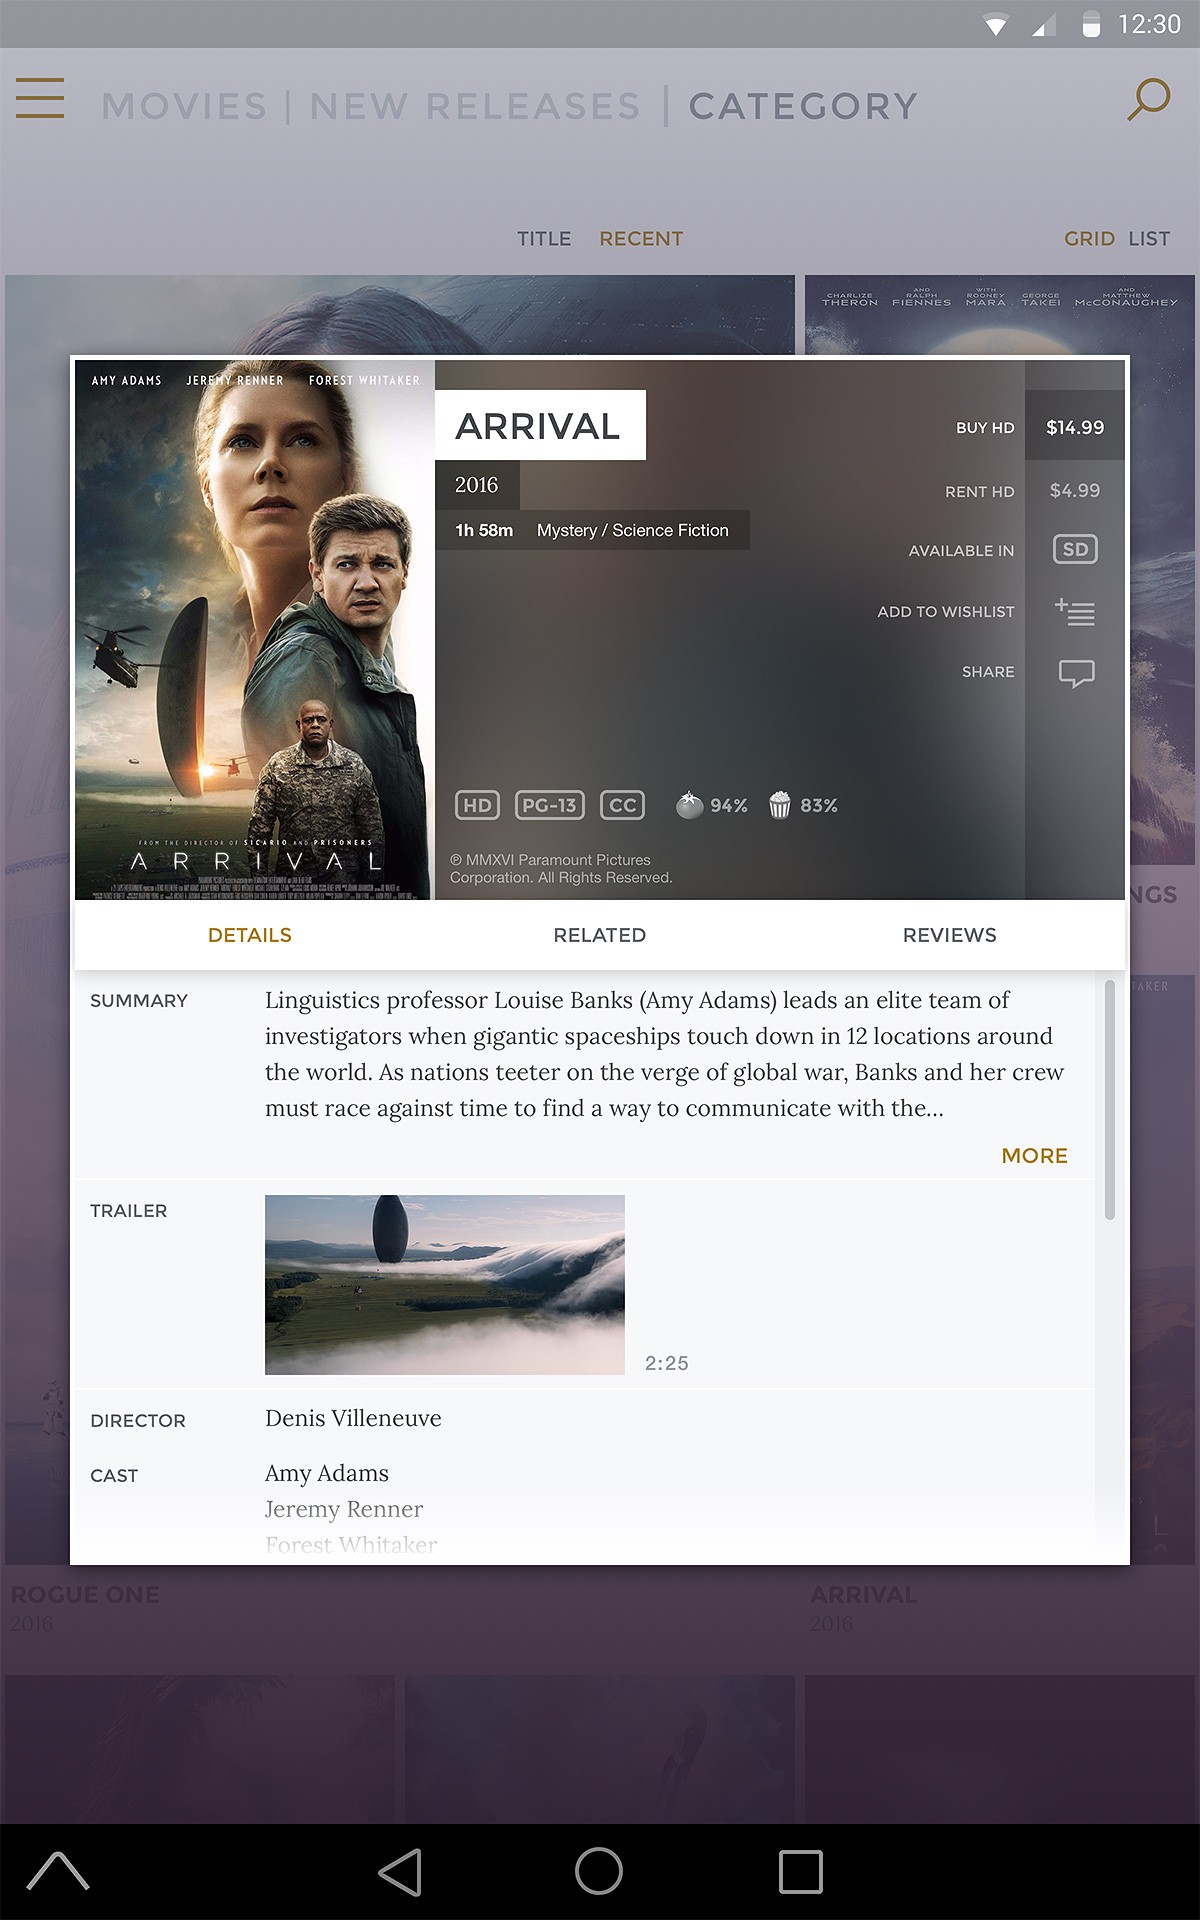Expand summary with MORE

click(x=1034, y=1156)
